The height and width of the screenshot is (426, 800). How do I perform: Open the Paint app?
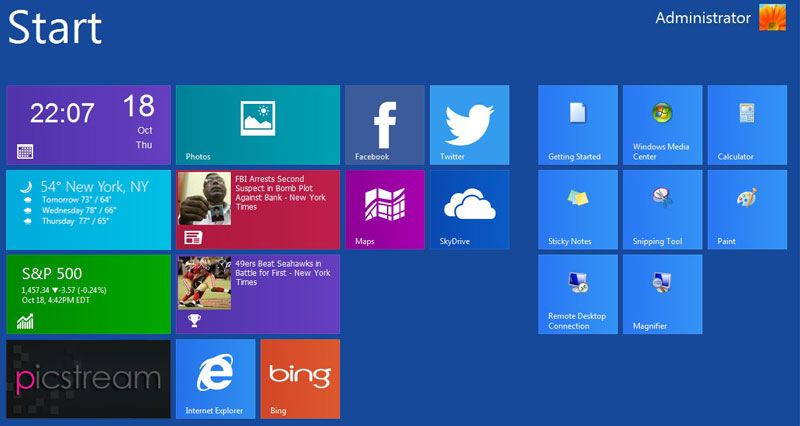click(746, 209)
